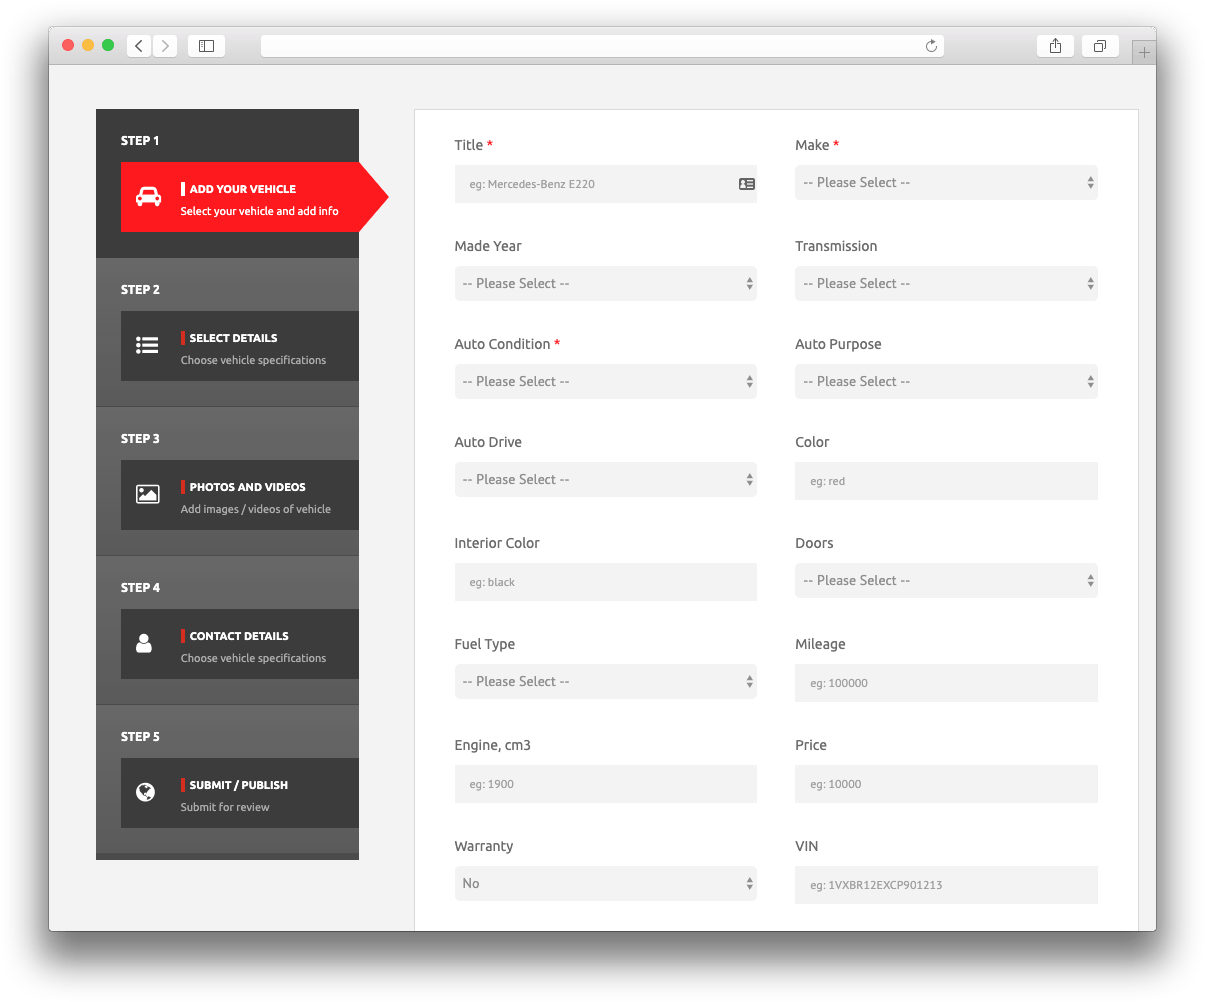The width and height of the screenshot is (1205, 1002).
Task: Expand the Auto Purpose dropdown
Action: (946, 382)
